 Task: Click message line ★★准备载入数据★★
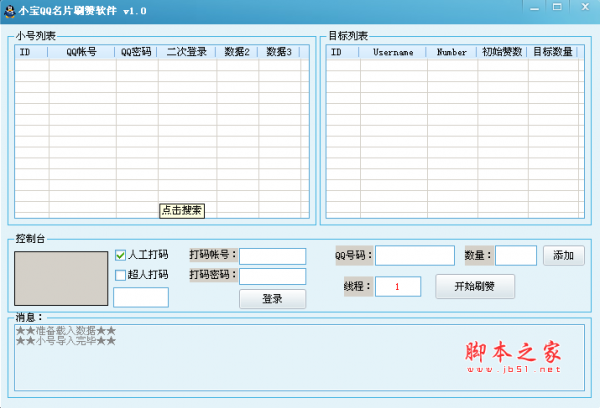tap(66, 331)
